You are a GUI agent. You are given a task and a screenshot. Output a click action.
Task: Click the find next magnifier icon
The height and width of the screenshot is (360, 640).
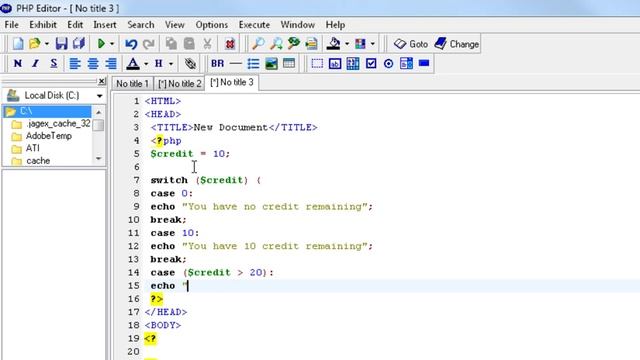tap(276, 43)
